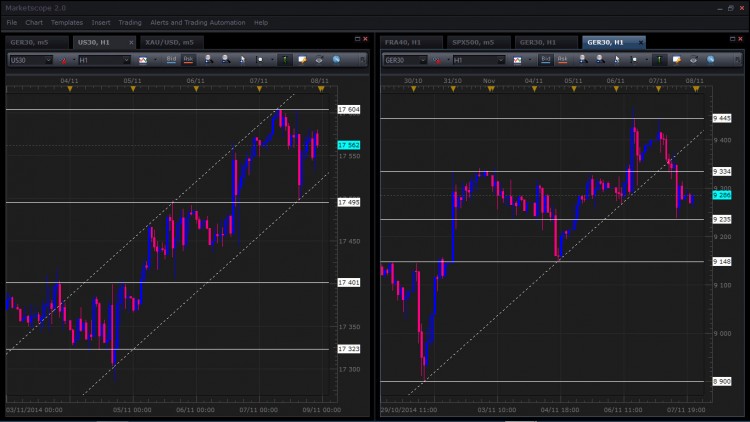Click zoom in magnifier on US30 toolbar
750x422 pixels.
[209, 59]
